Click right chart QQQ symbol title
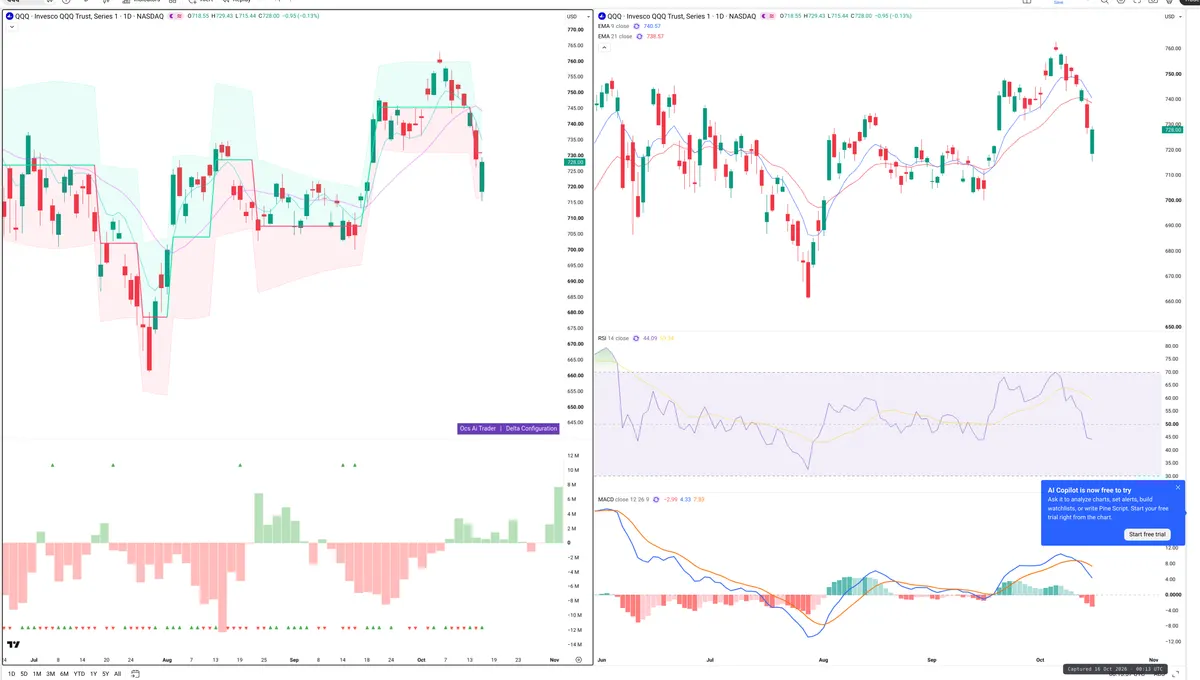This screenshot has width=1200, height=680. point(681,16)
